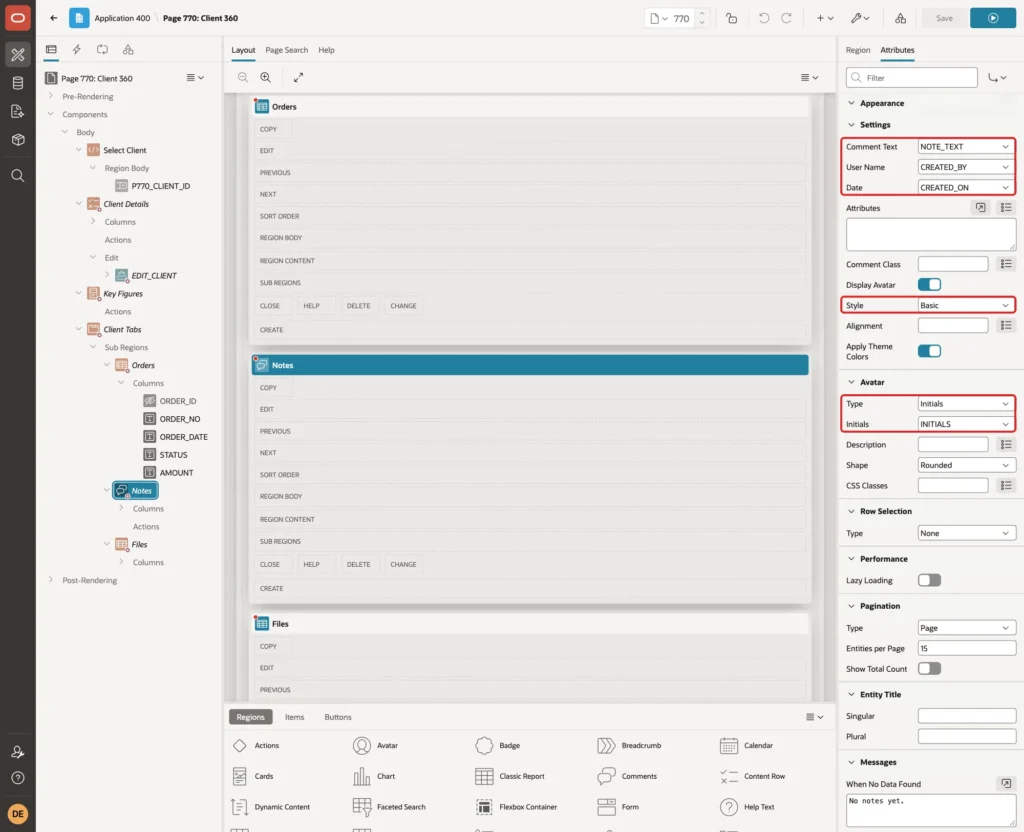Toggle the Display Avatar switch
This screenshot has height=832, width=1024.
[929, 285]
